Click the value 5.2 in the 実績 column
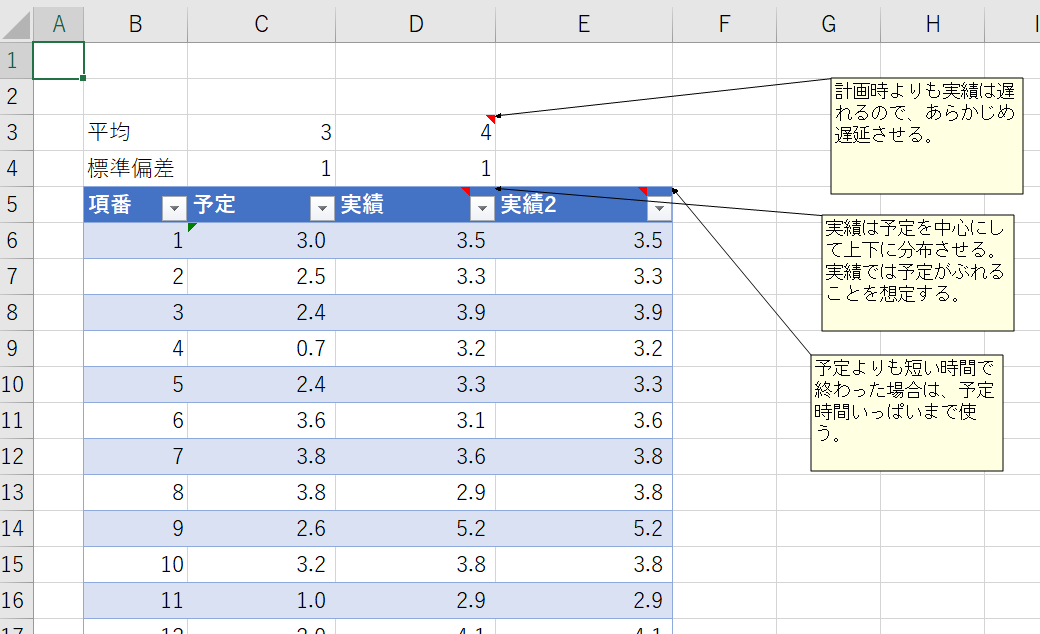The height and width of the screenshot is (634, 1040). click(415, 529)
